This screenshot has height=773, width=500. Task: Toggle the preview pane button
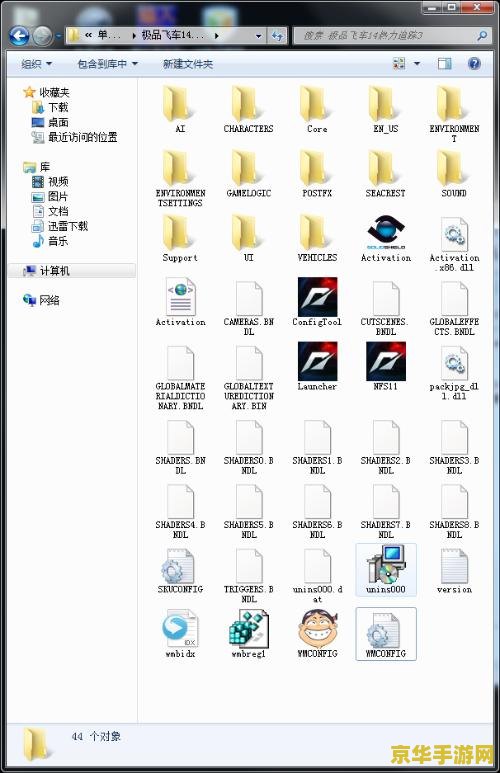pyautogui.click(x=444, y=64)
